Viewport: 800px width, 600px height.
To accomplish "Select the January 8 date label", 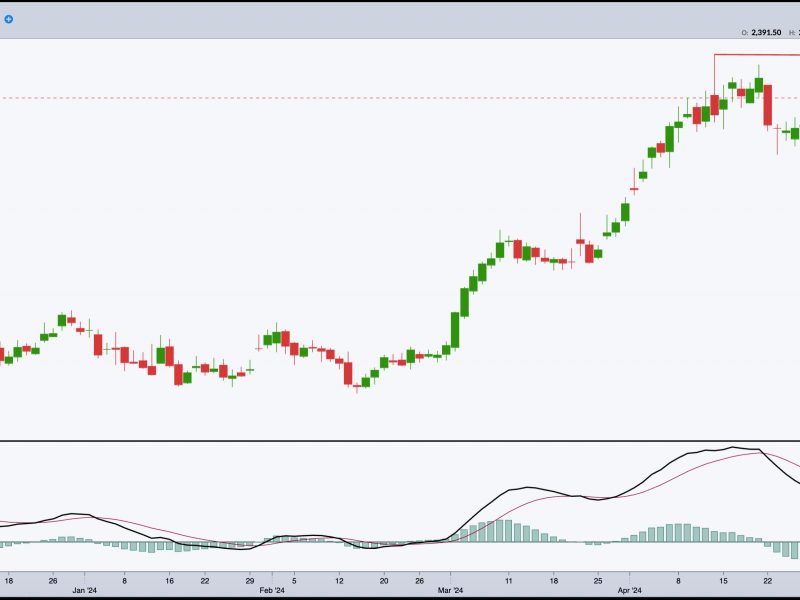I will coord(124,581).
